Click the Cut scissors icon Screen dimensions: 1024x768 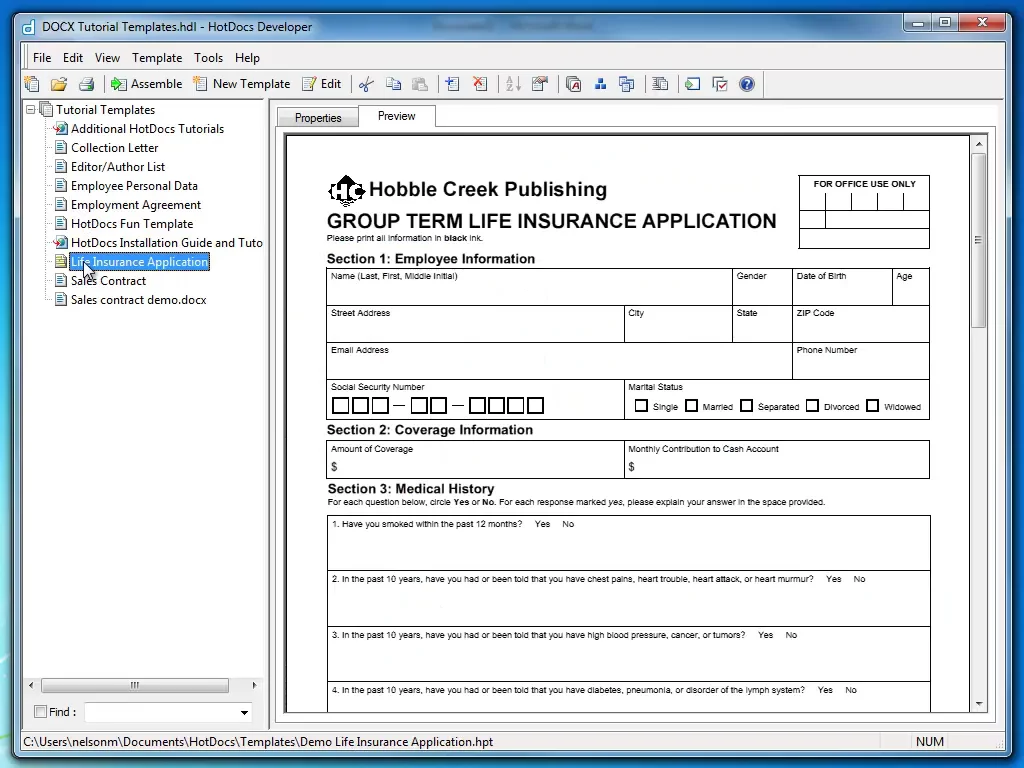point(366,84)
